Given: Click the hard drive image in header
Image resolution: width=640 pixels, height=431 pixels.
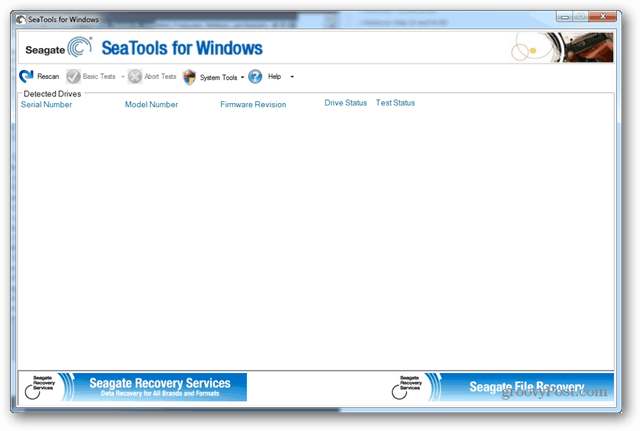Looking at the screenshot, I should click(562, 47).
